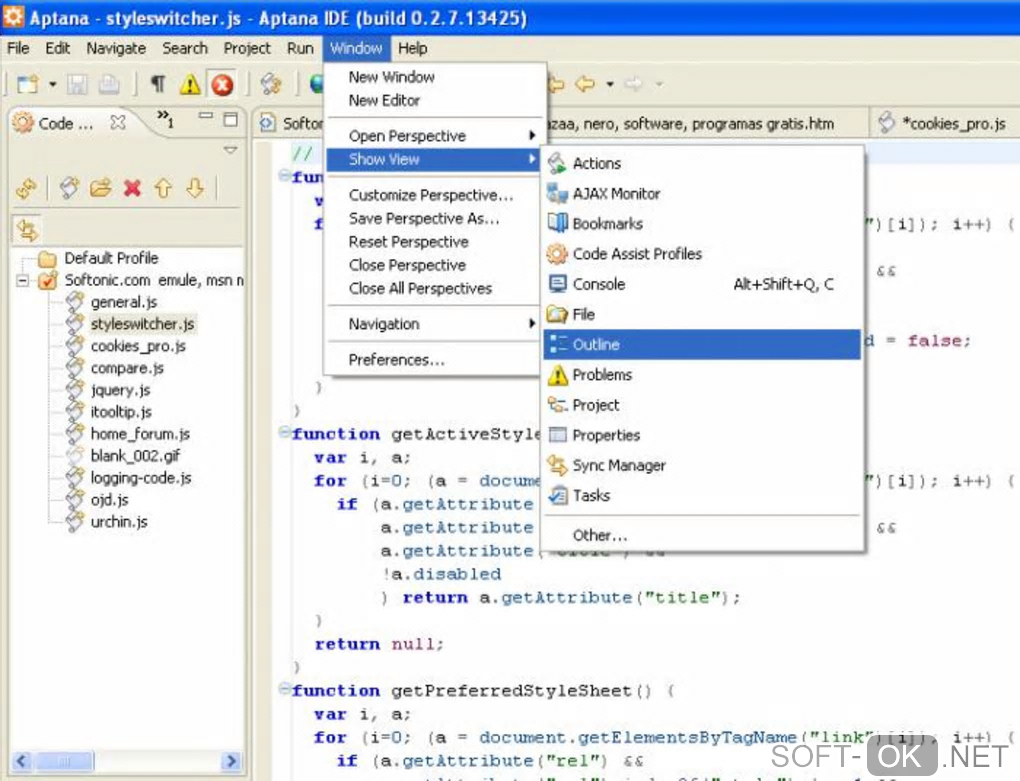1020x781 pixels.
Task: Expand the Navigation submenu
Action: (x=435, y=324)
